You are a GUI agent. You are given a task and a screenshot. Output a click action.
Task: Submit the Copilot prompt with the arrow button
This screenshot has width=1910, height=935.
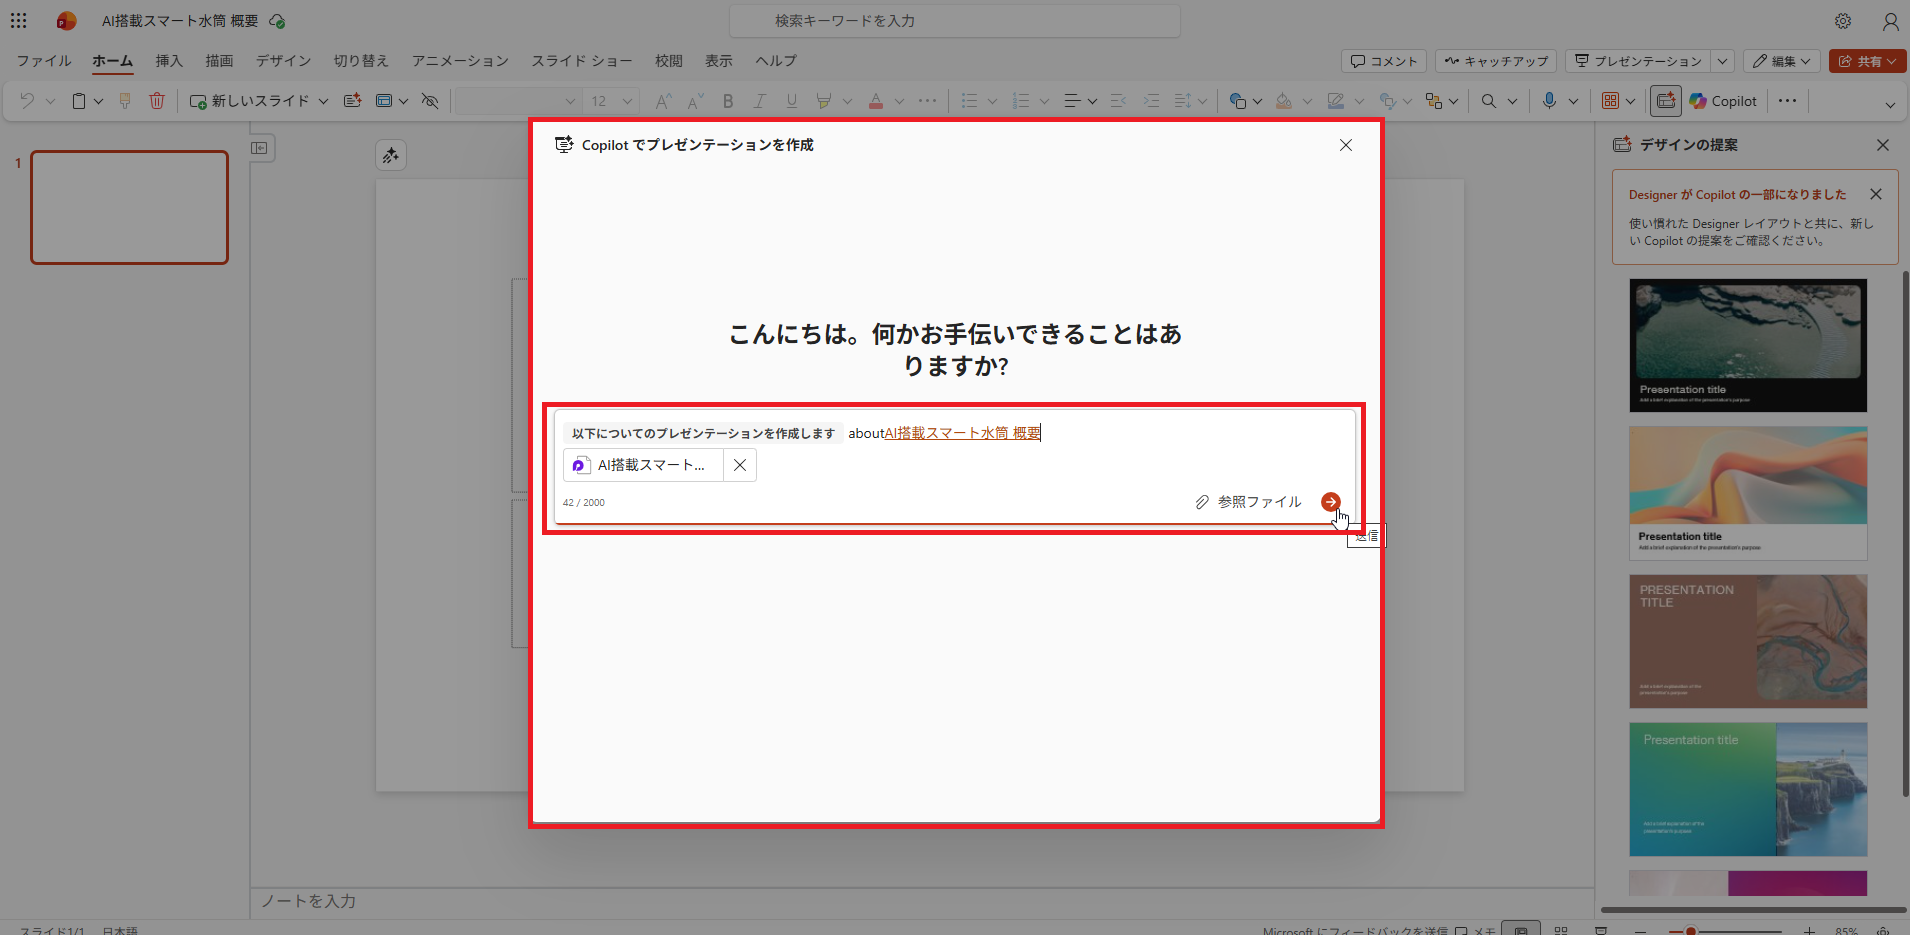(x=1330, y=501)
